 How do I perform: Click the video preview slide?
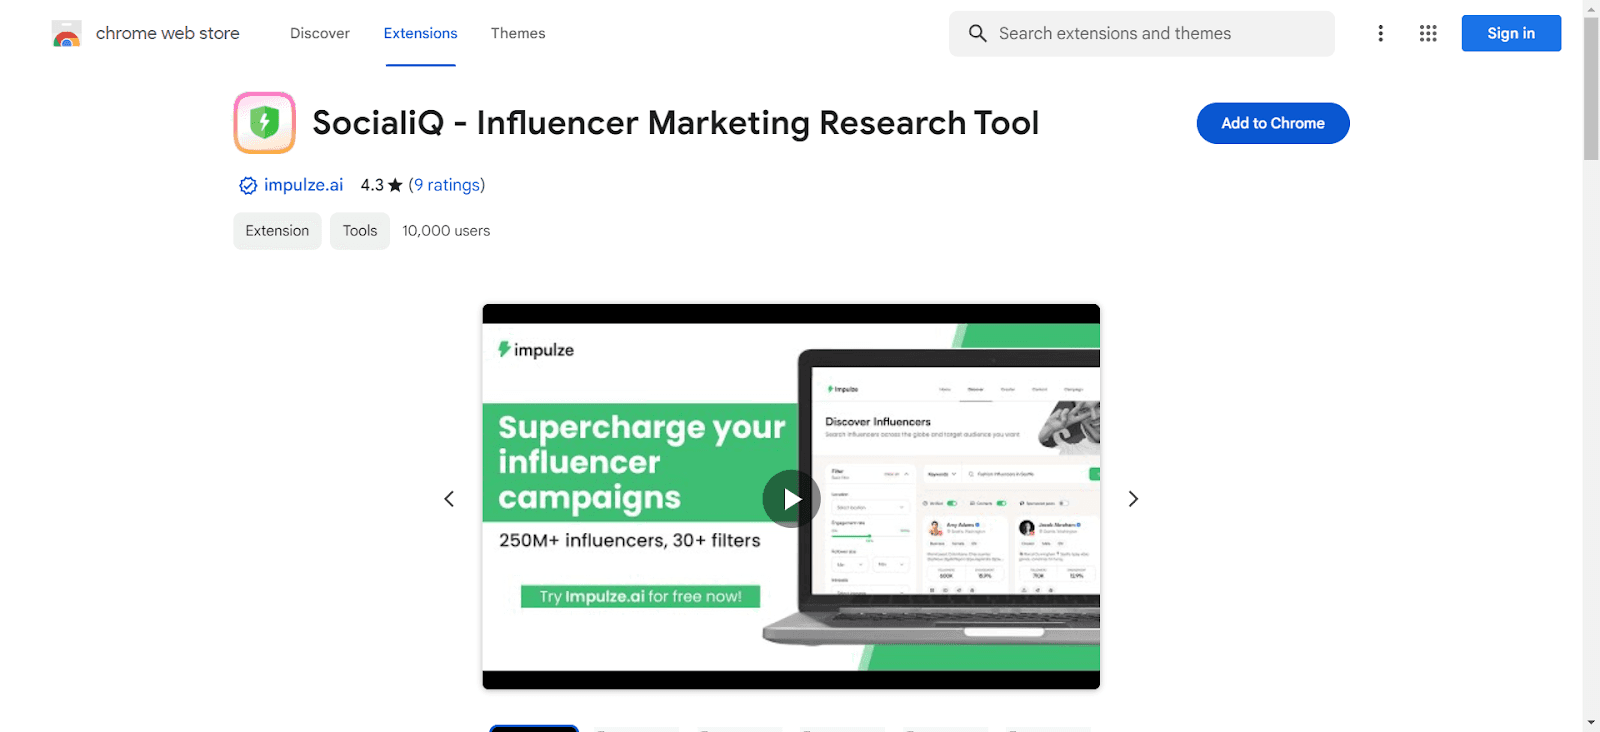[x=791, y=497]
